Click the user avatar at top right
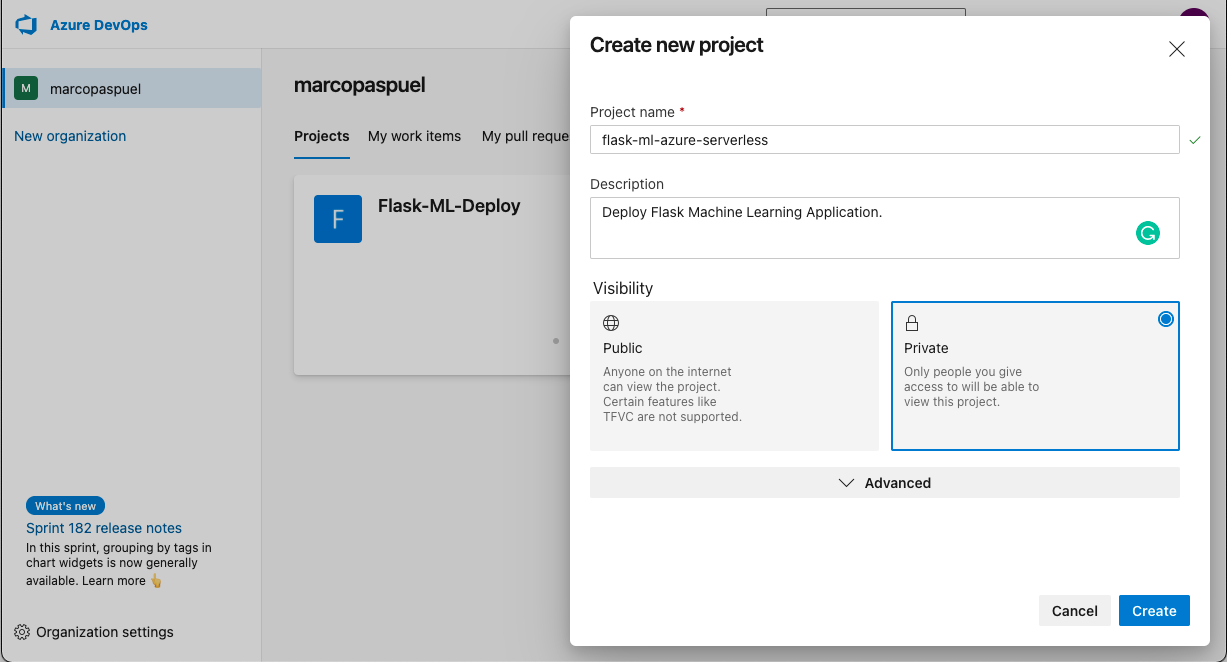The image size is (1227, 662). pyautogui.click(x=1194, y=13)
